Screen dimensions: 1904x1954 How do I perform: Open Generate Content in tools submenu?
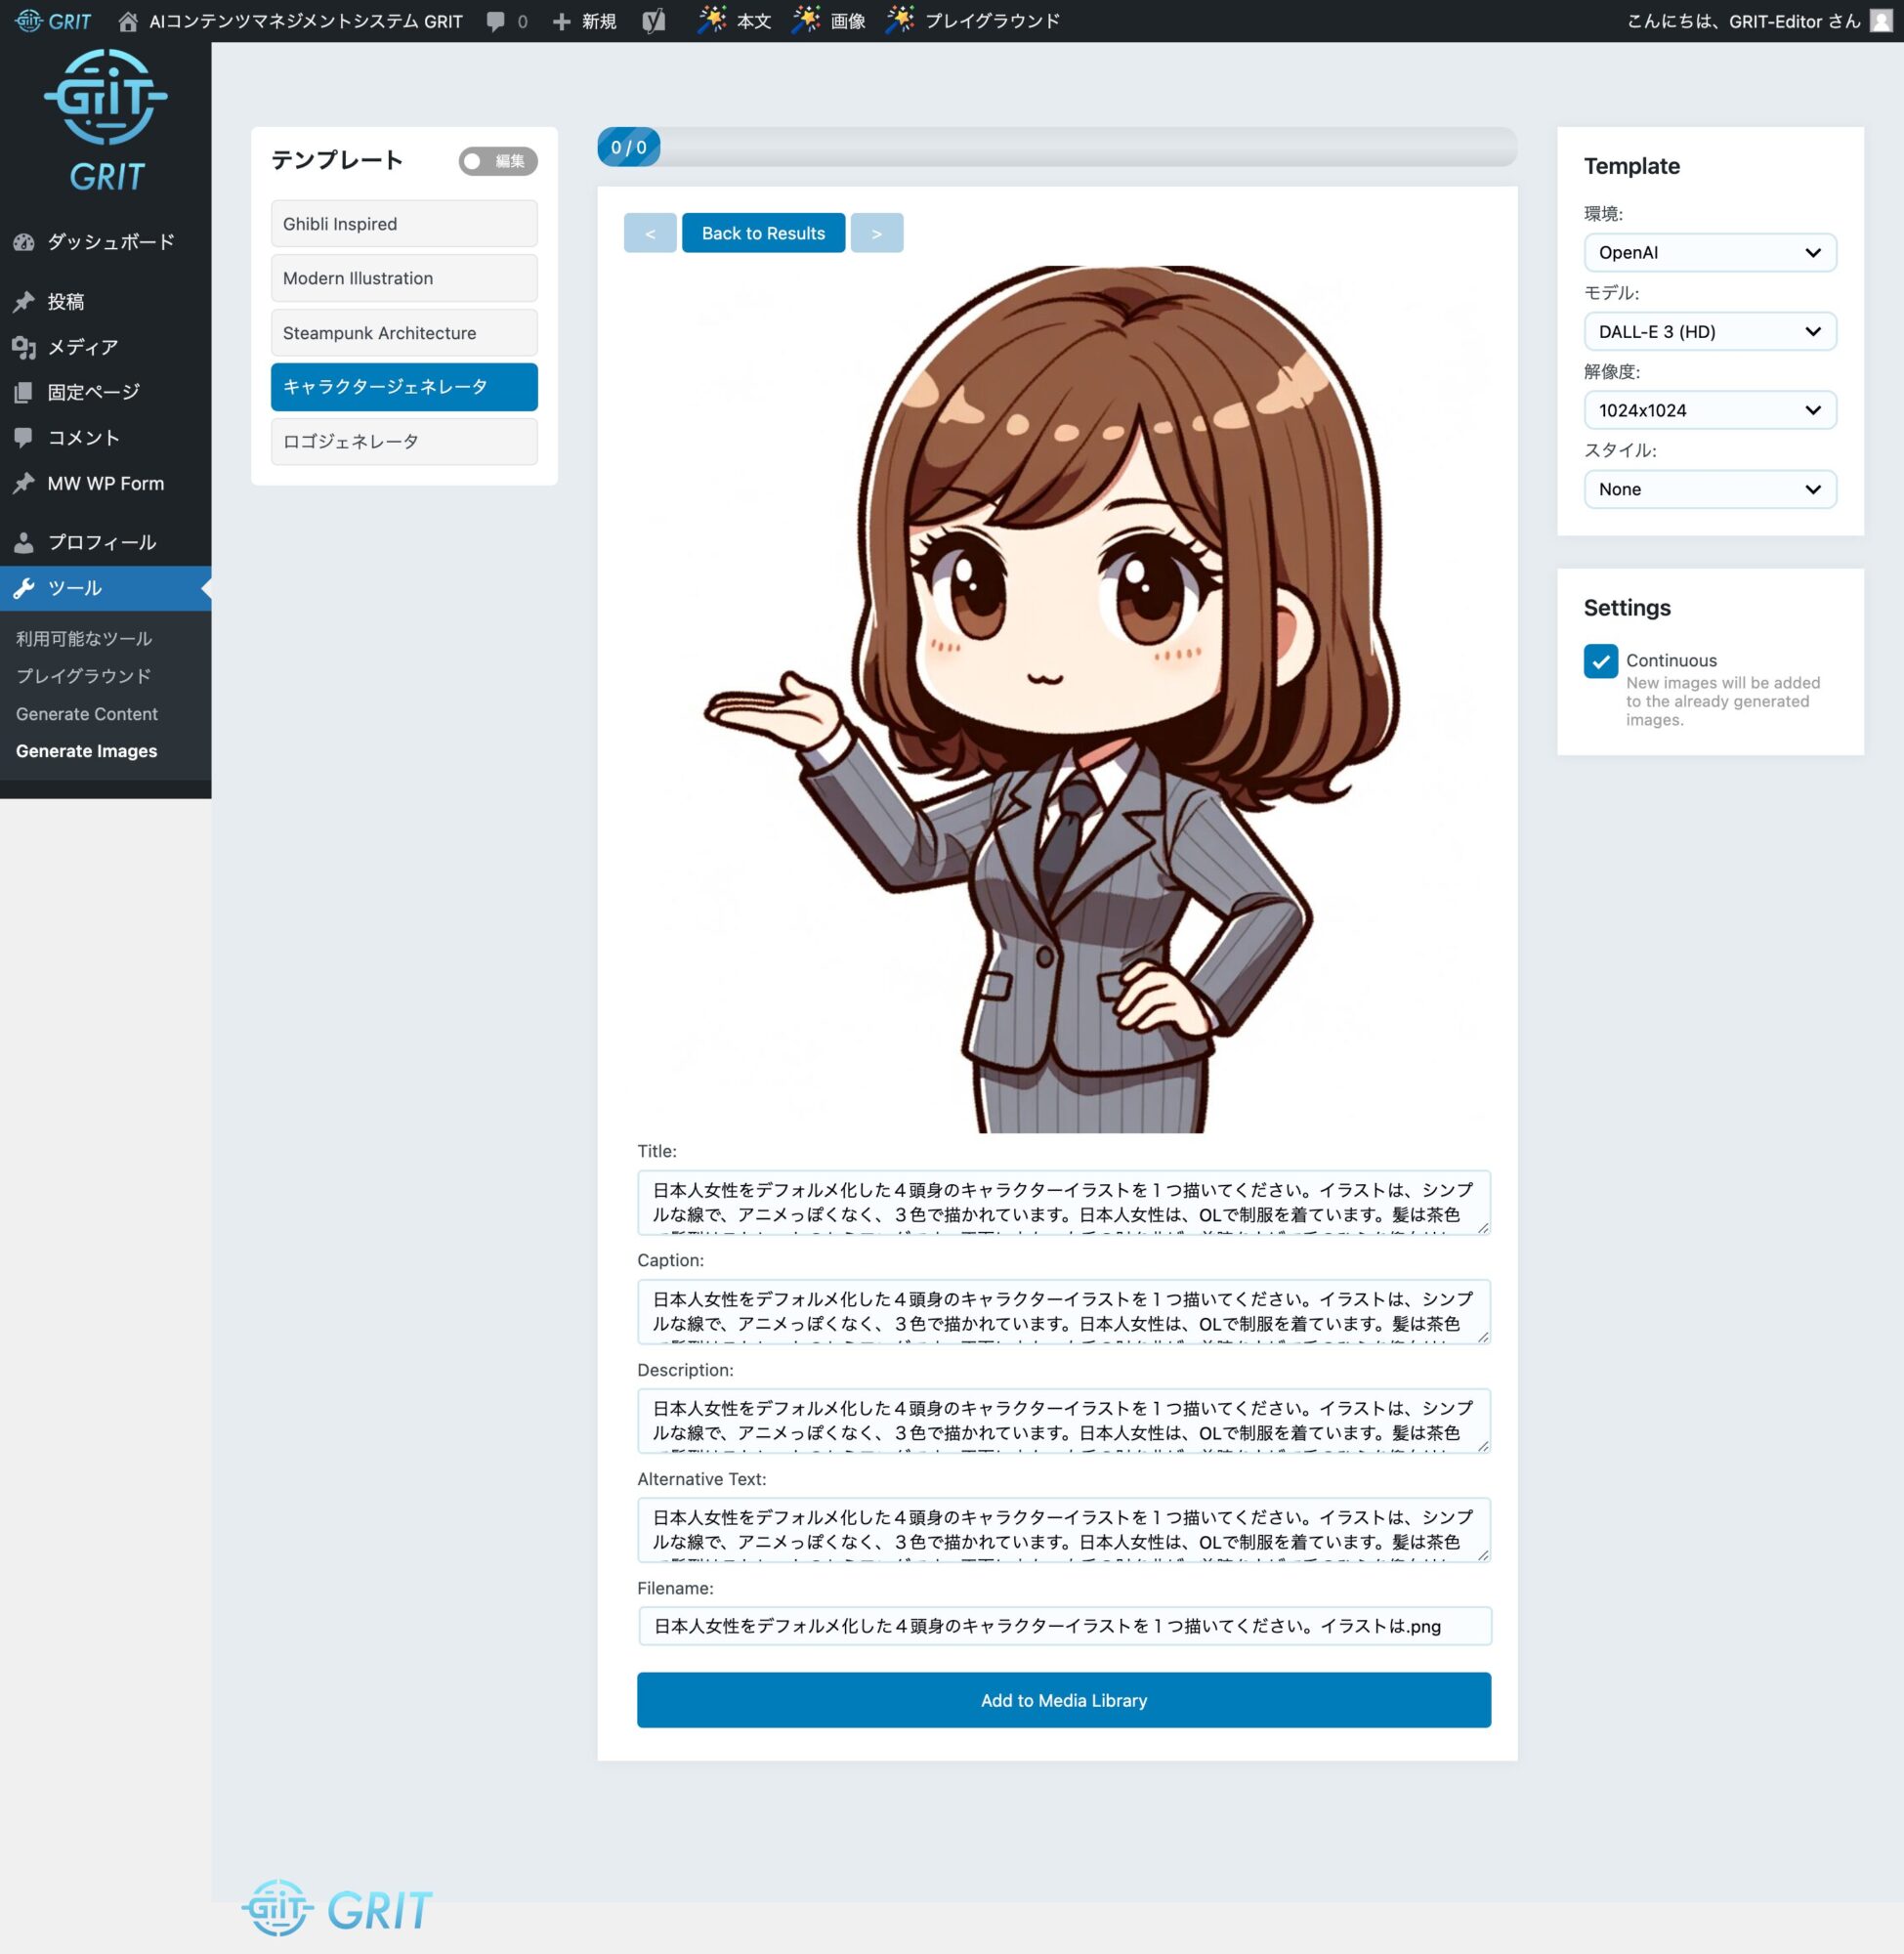coord(86,714)
